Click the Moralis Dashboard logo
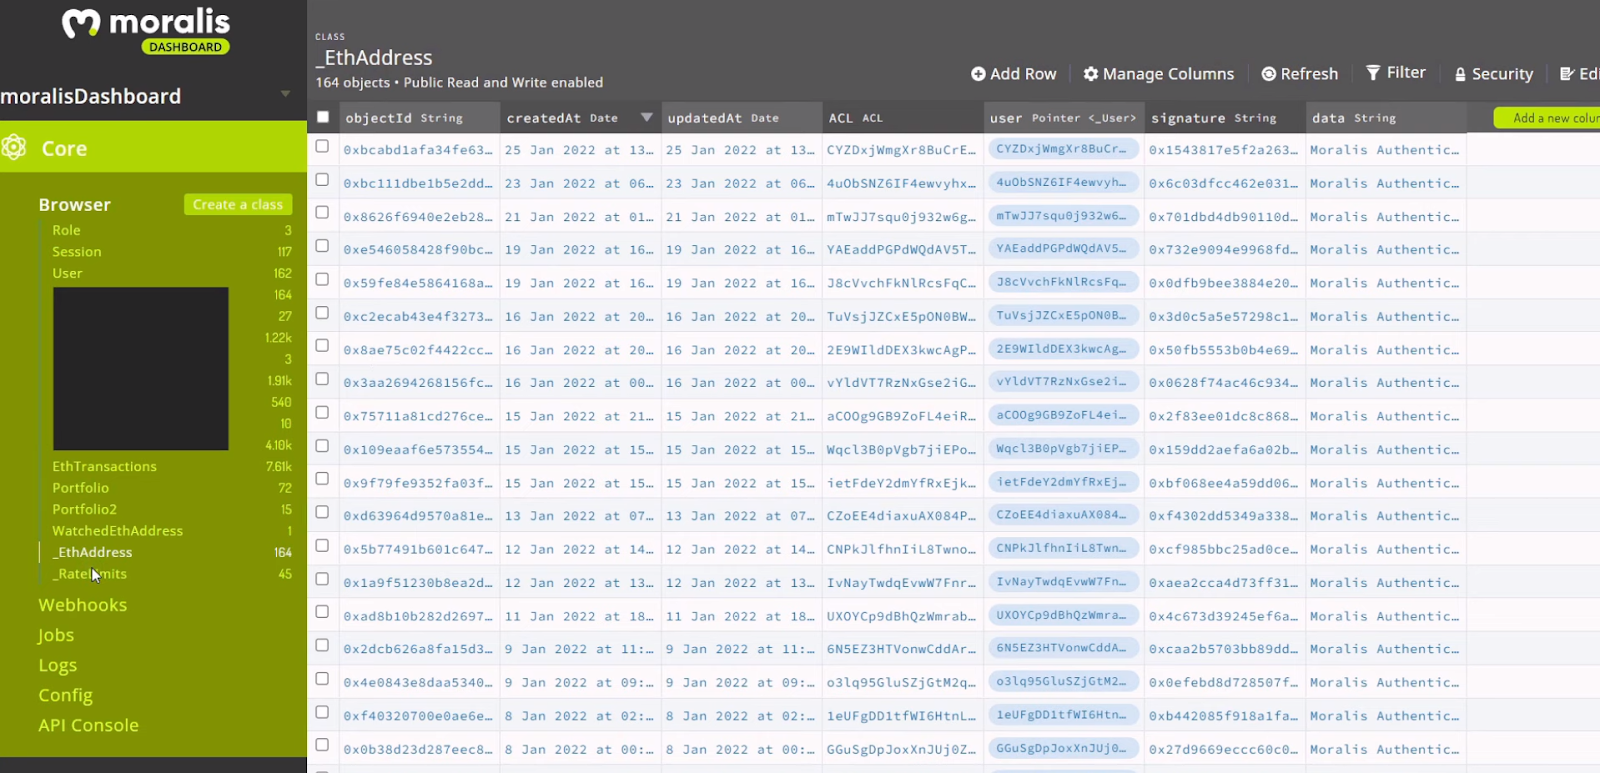 tap(146, 31)
